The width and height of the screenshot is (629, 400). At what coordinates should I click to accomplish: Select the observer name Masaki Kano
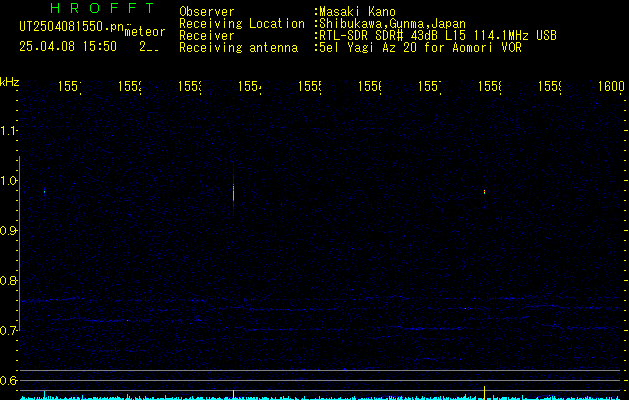(357, 12)
